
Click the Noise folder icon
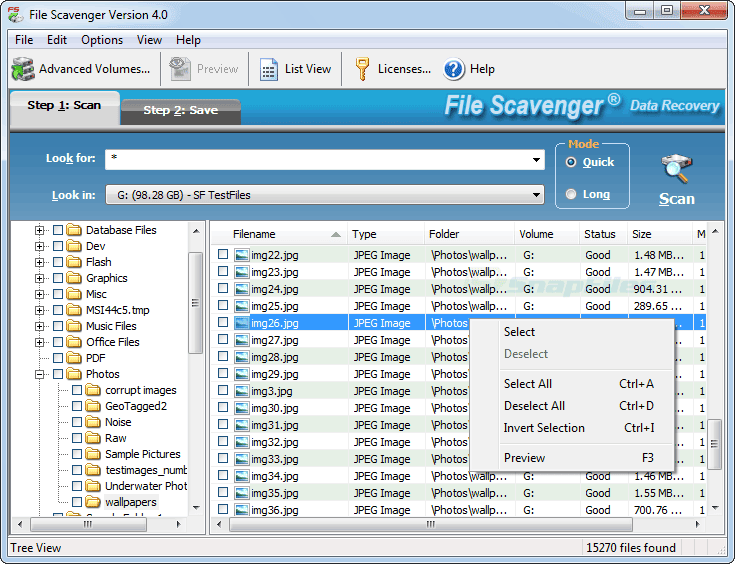(93, 422)
